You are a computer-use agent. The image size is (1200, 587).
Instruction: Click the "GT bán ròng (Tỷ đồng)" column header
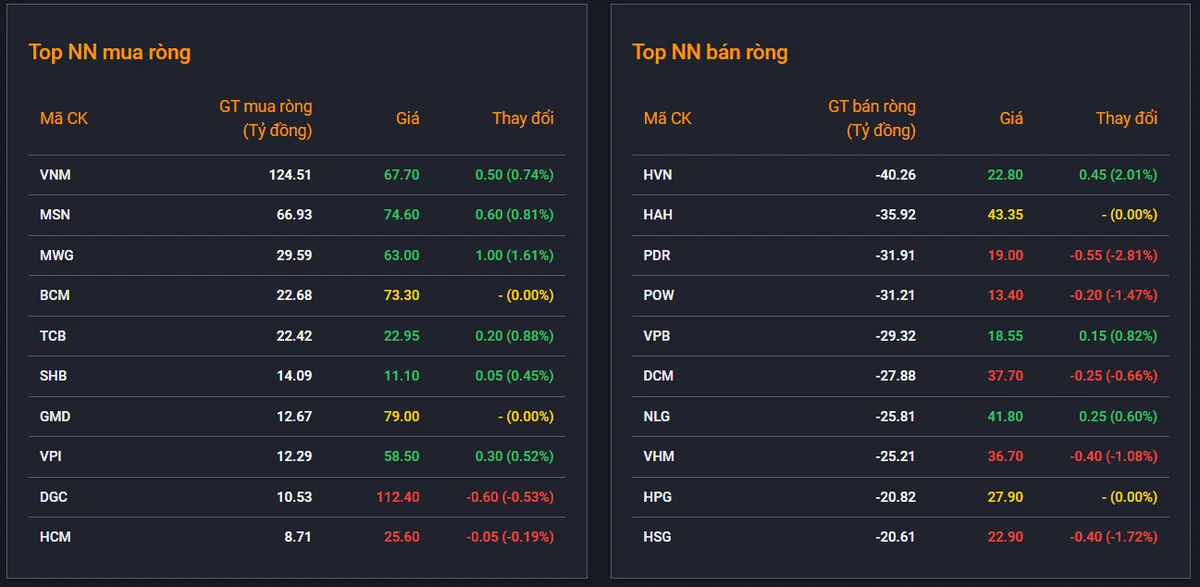click(x=872, y=118)
